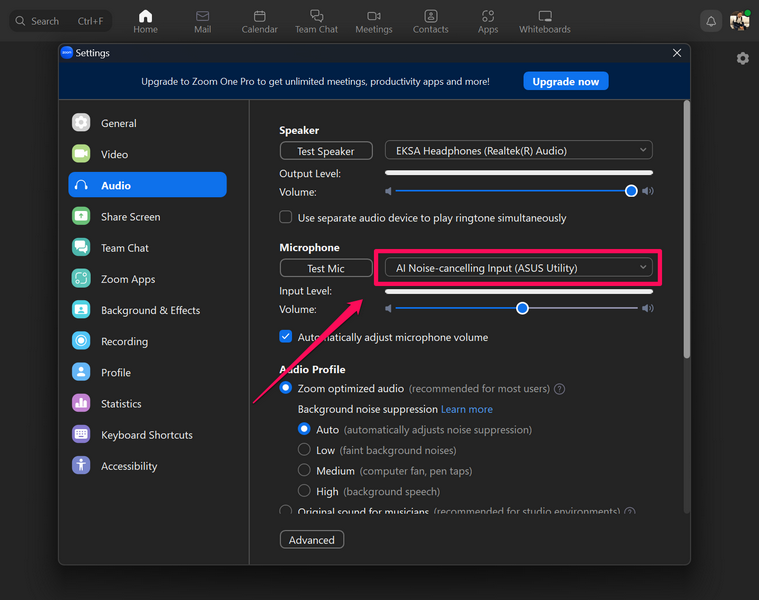This screenshot has width=759, height=600.
Task: Open the Zoom Apps settings section icon
Action: [81, 279]
